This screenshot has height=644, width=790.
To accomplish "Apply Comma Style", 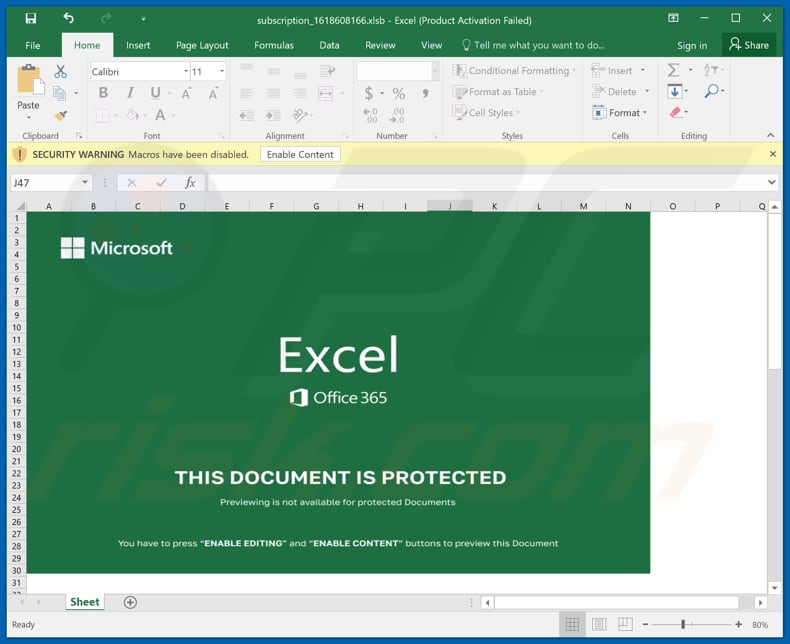I will (426, 93).
